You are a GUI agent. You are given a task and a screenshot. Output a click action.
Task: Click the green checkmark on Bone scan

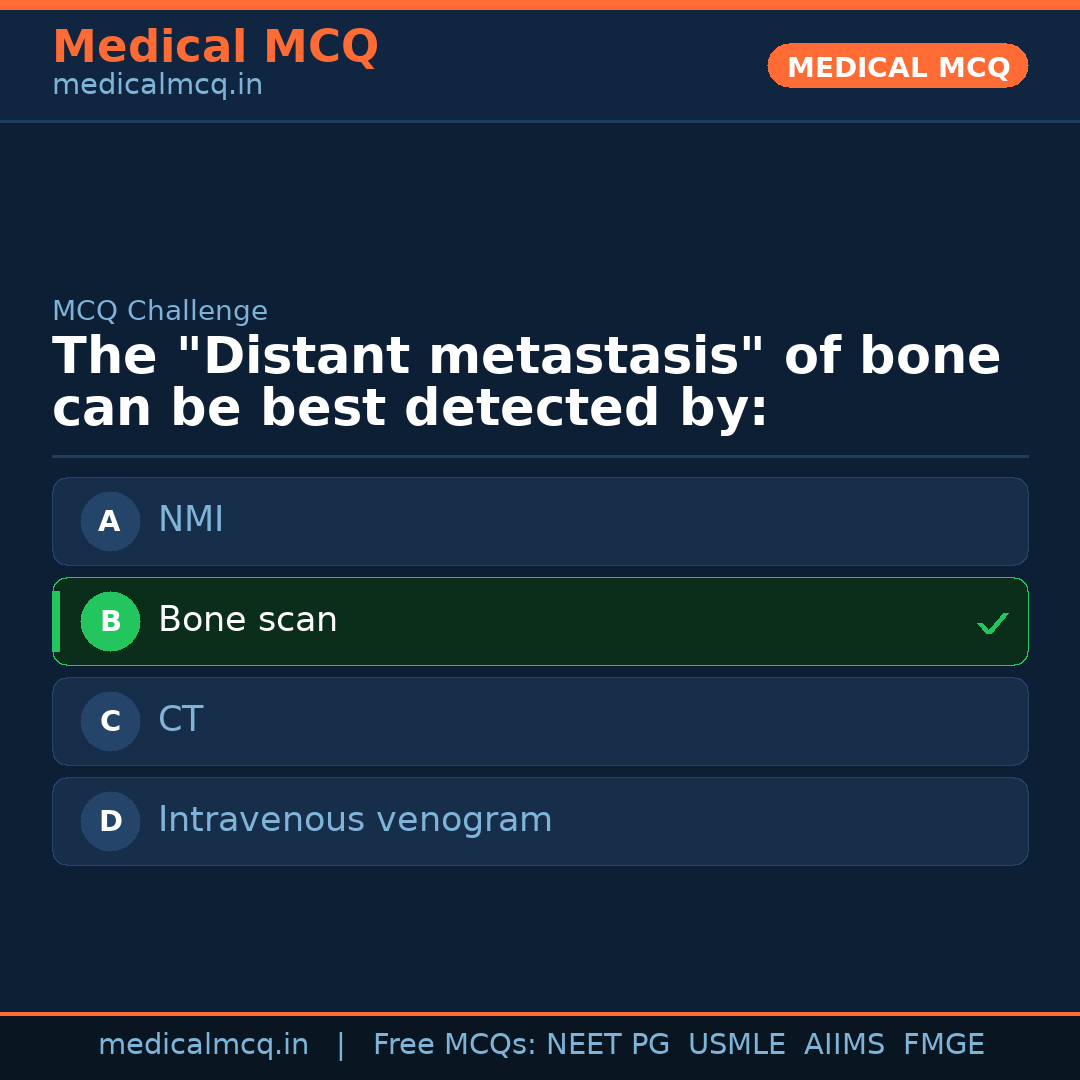[992, 623]
